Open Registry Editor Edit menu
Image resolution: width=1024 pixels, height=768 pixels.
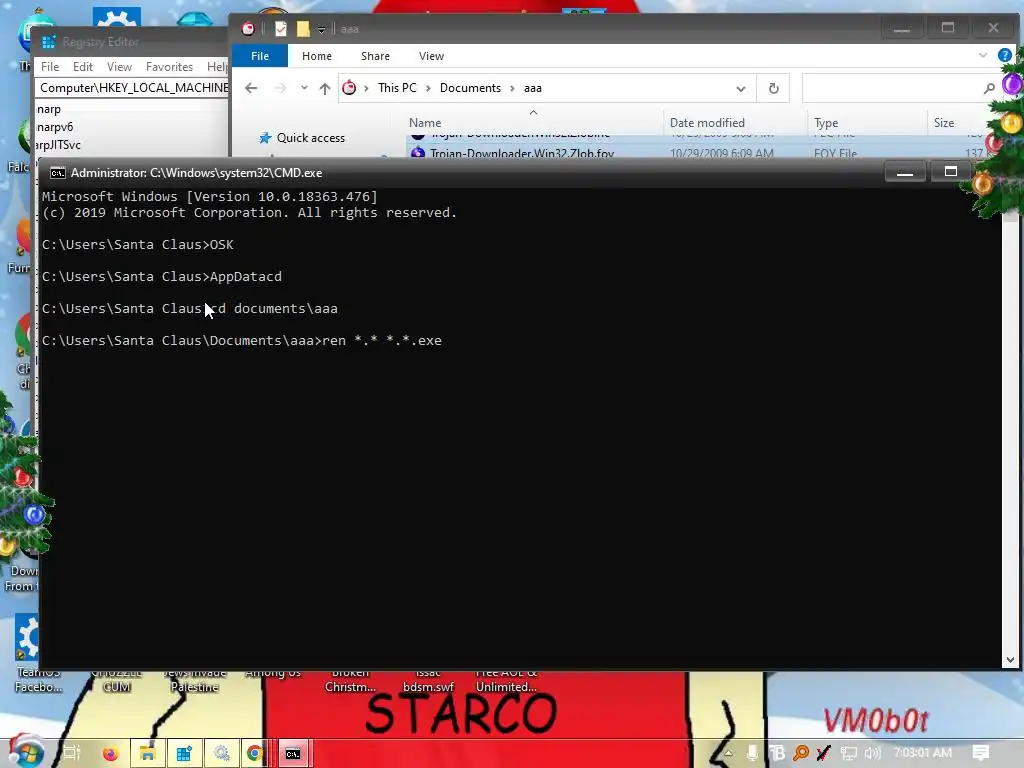click(x=82, y=67)
